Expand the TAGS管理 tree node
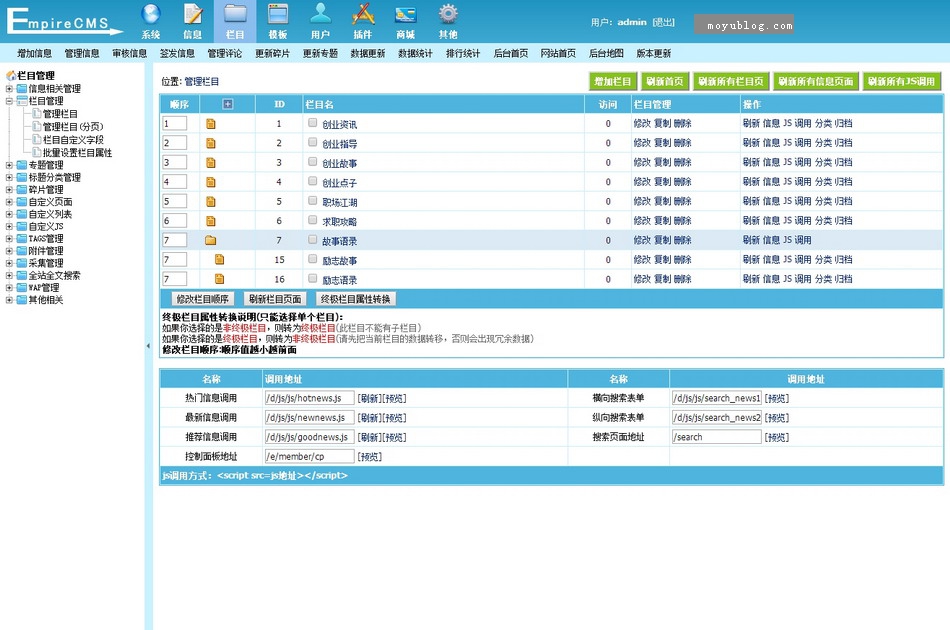 pyautogui.click(x=9, y=239)
